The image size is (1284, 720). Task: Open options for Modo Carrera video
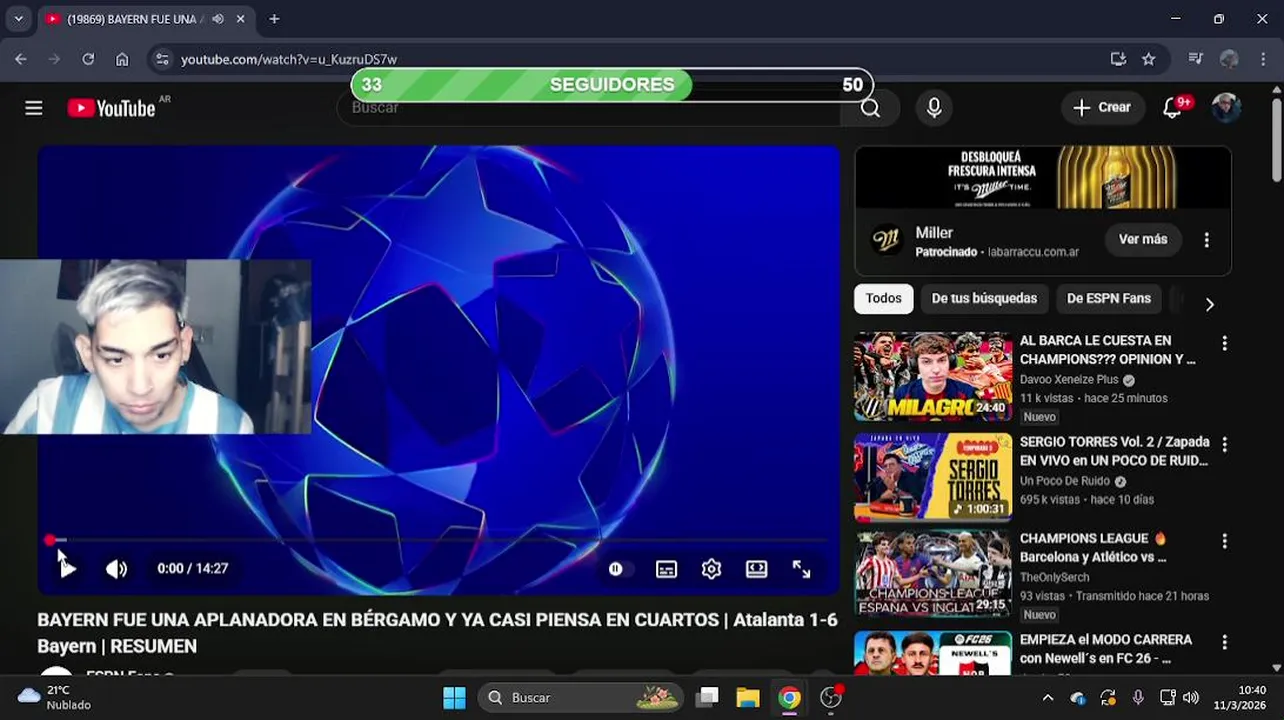click(1224, 642)
